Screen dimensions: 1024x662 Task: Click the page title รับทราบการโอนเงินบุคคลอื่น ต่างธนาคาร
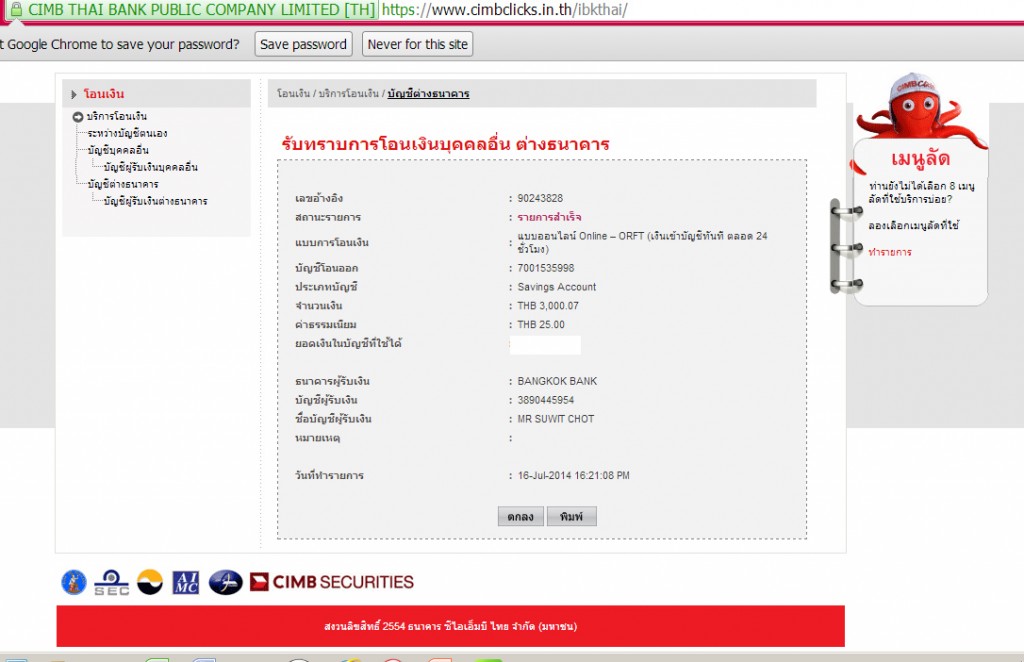[x=445, y=144]
